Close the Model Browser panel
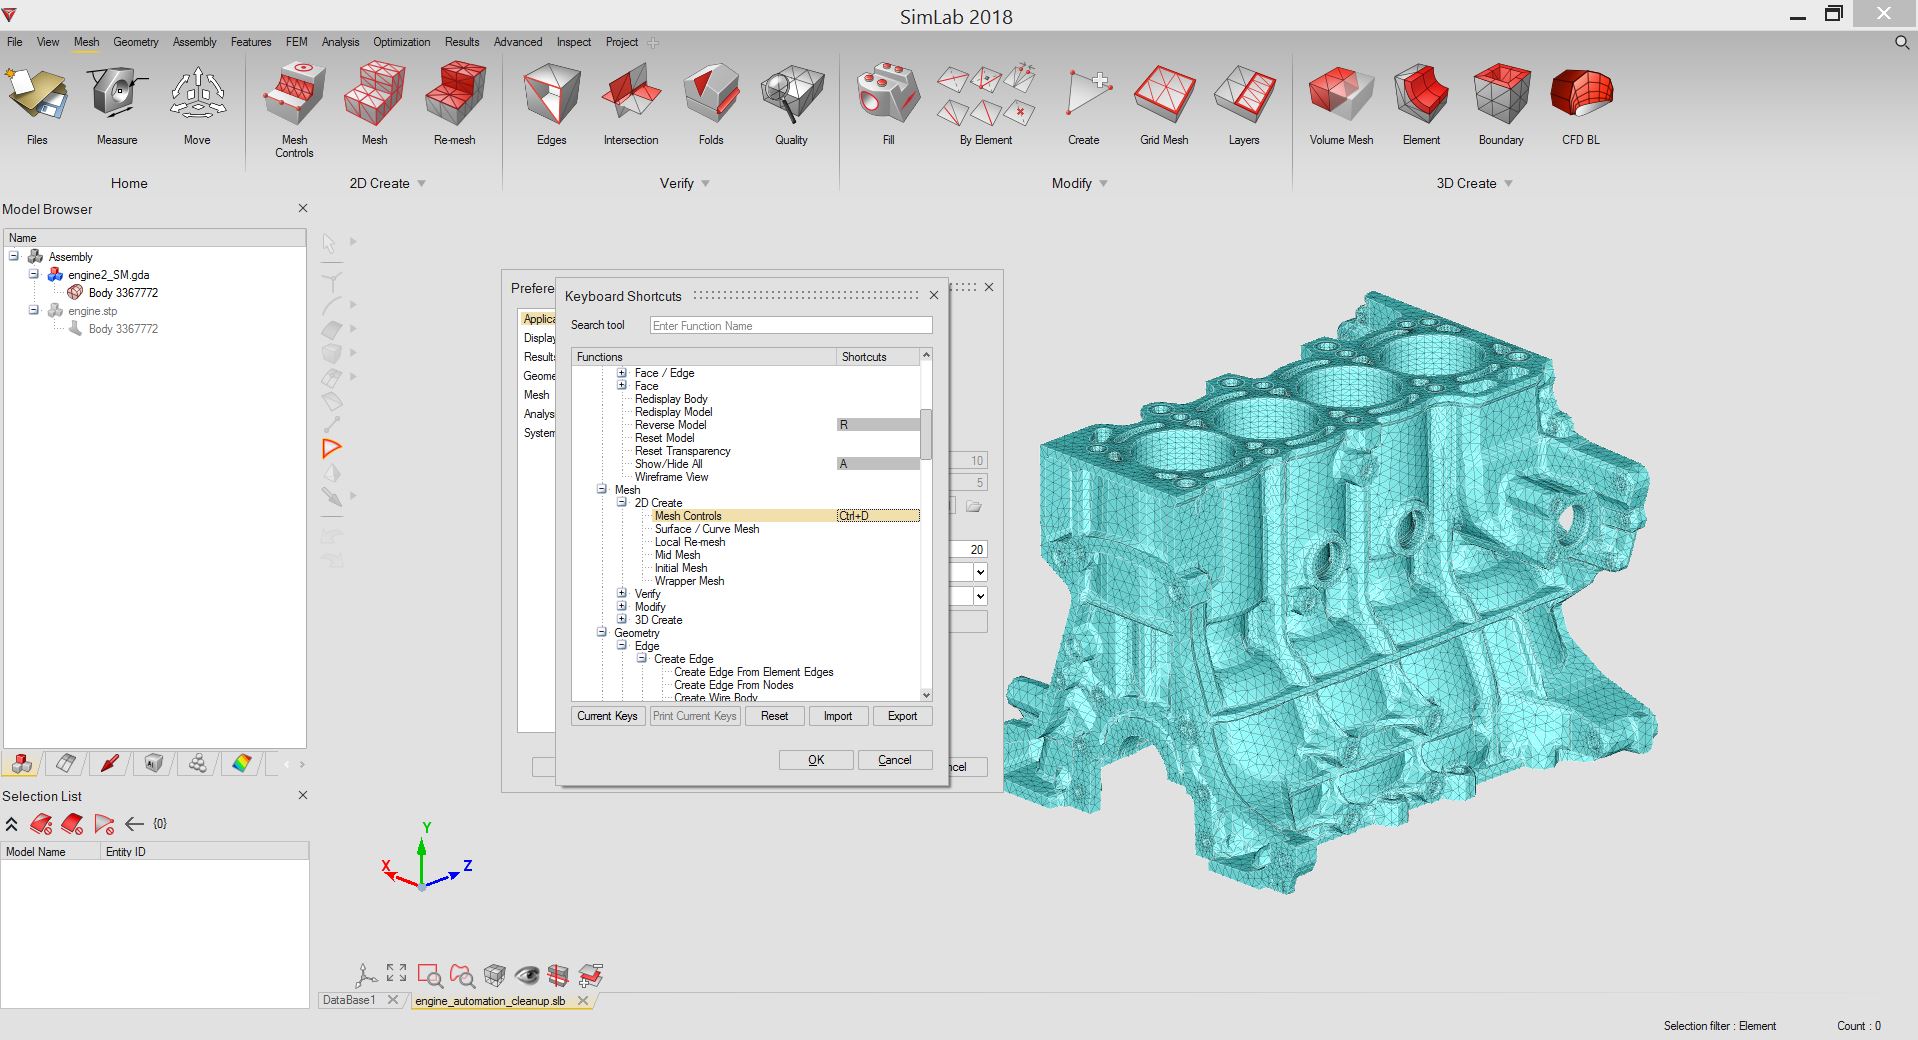 coord(302,208)
